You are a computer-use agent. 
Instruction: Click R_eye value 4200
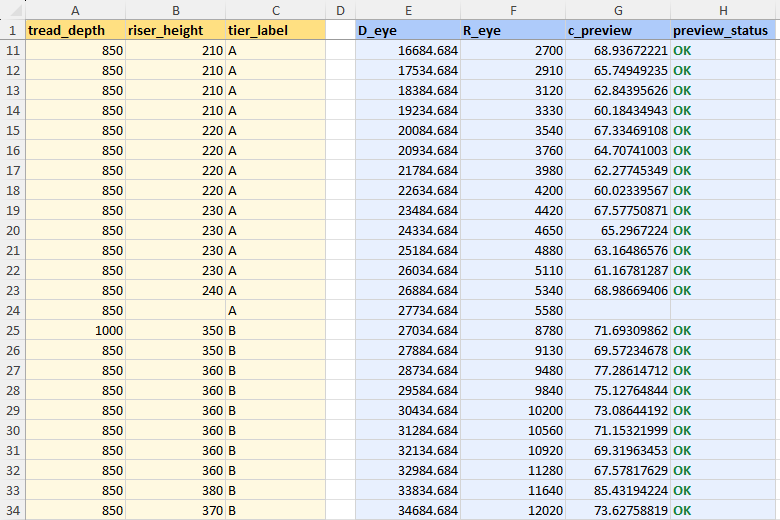click(x=513, y=191)
